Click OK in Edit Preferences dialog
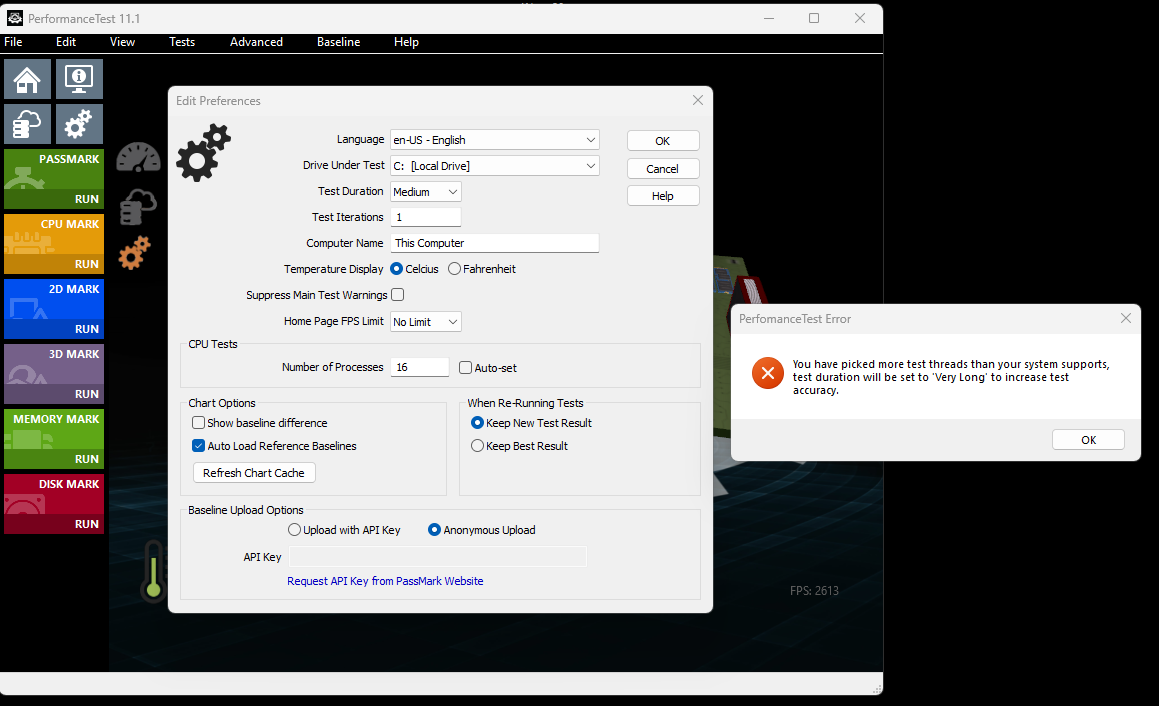This screenshot has width=1159, height=706. tap(663, 140)
